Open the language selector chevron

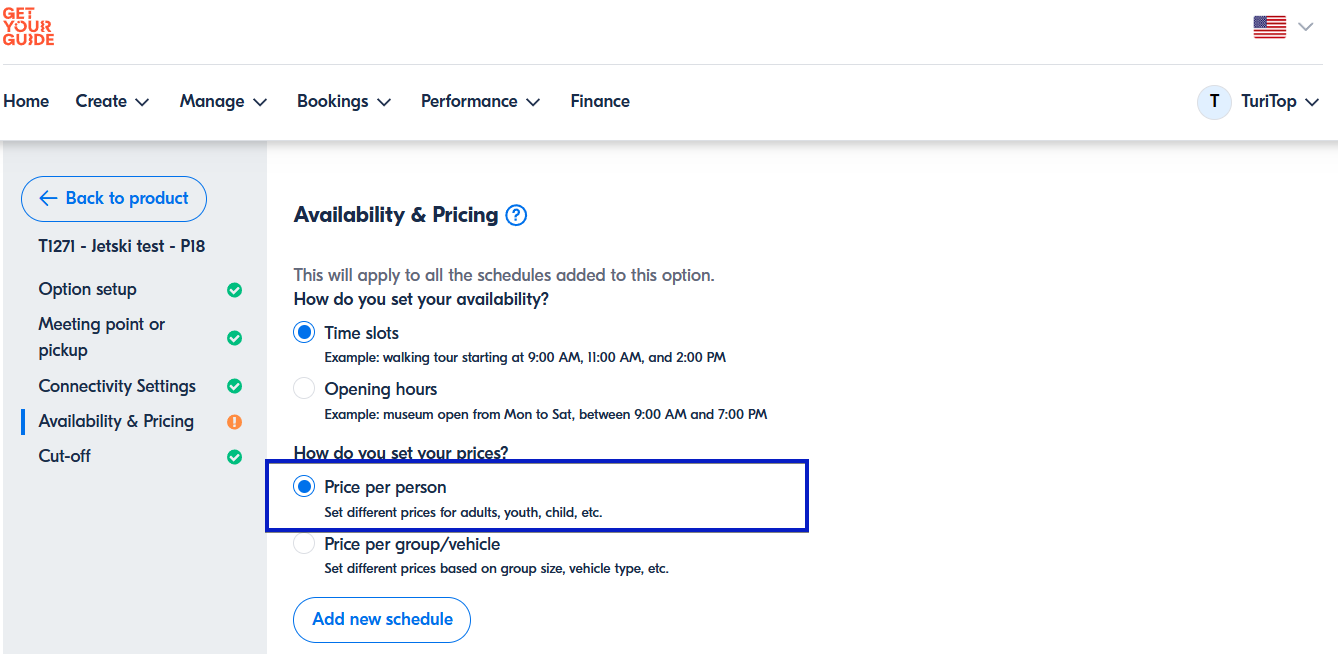click(1304, 27)
